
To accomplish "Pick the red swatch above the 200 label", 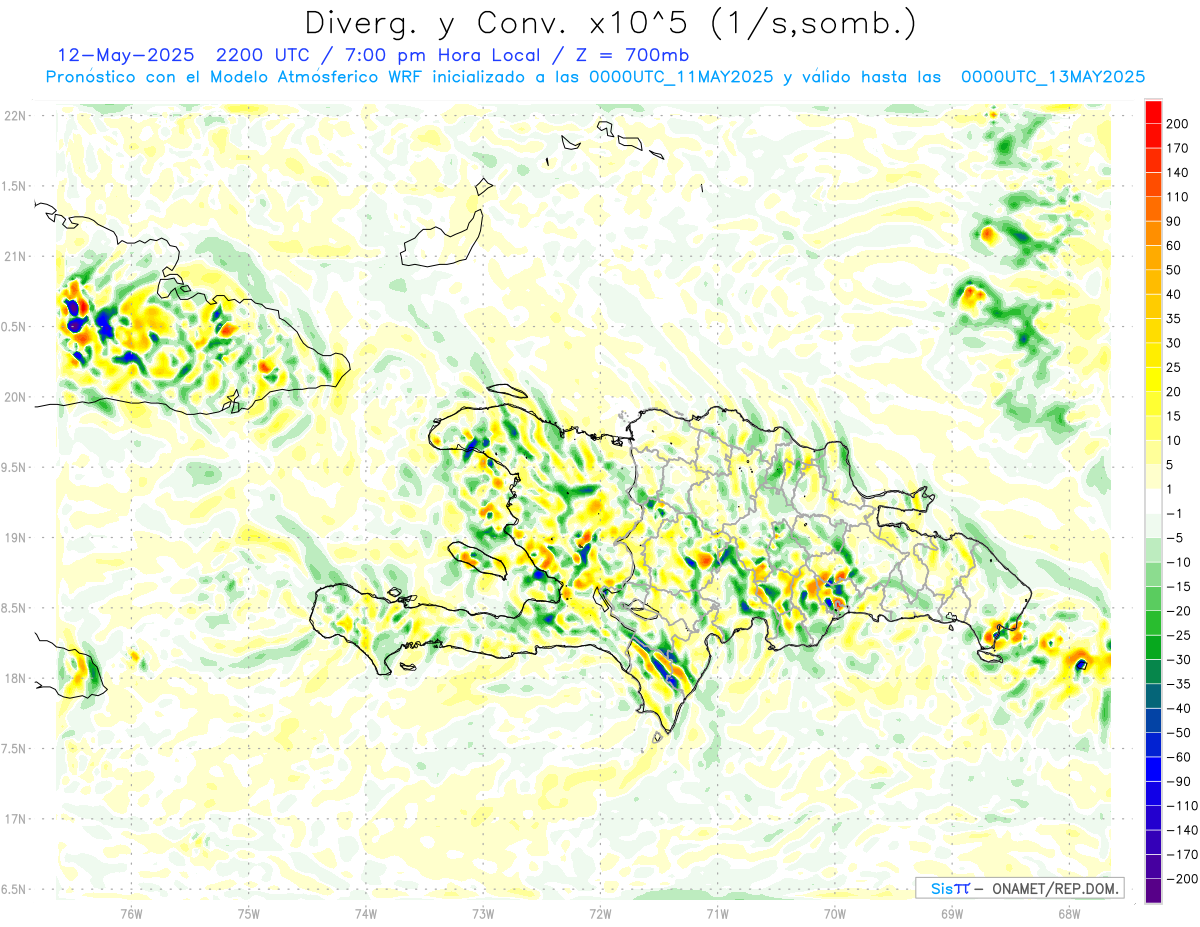I will pos(1153,112).
